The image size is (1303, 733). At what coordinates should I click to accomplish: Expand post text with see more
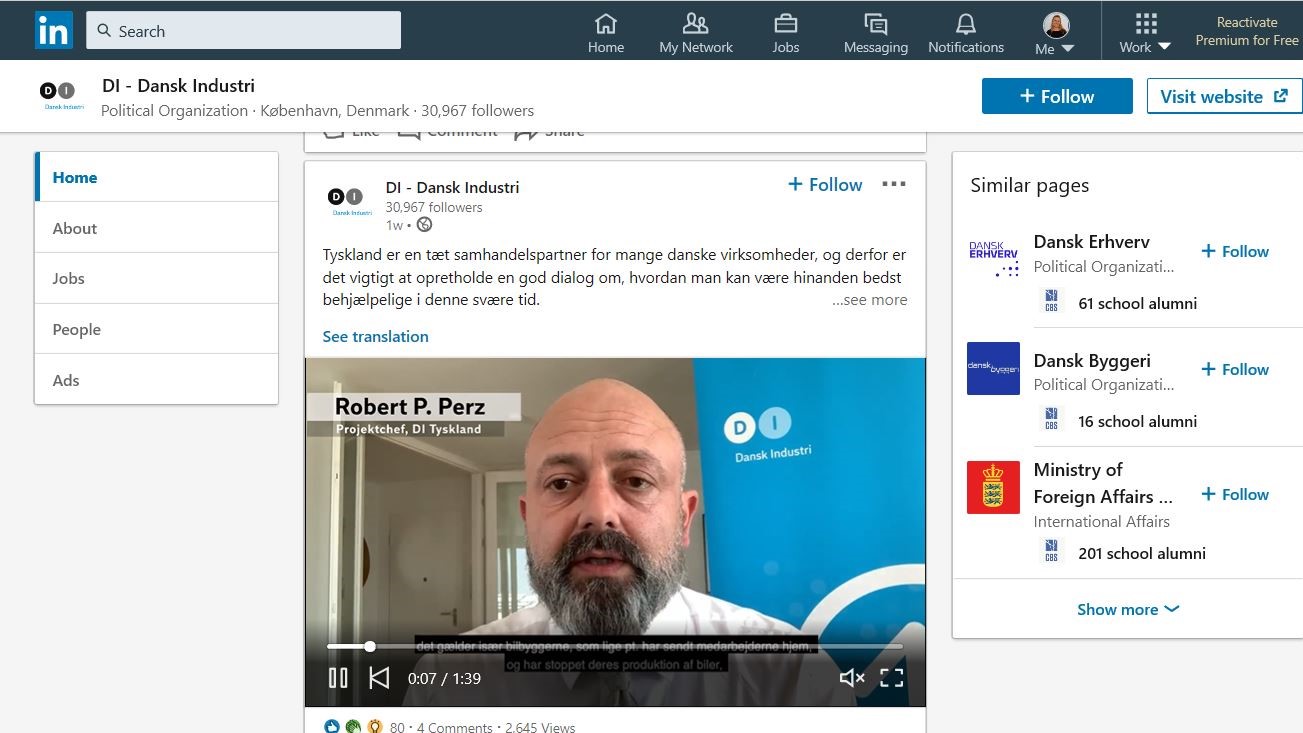click(870, 299)
